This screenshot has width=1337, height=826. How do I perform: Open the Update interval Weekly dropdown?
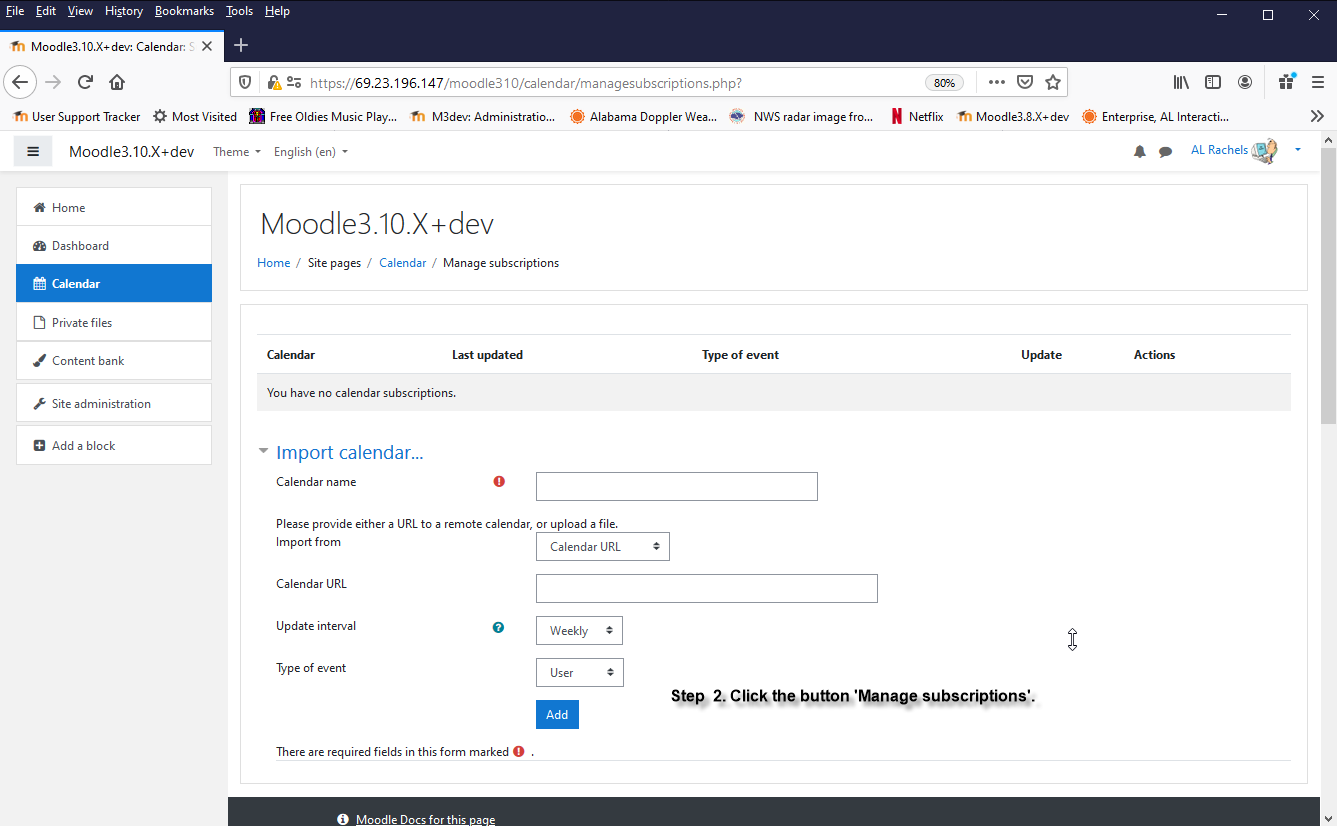(x=579, y=630)
